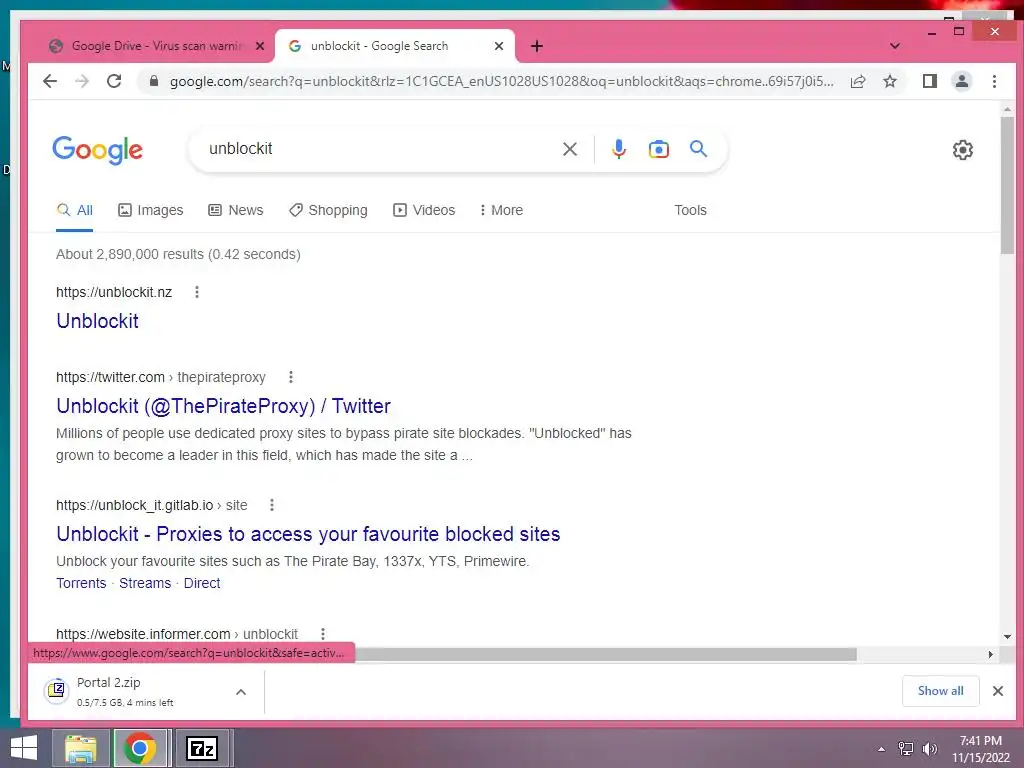The height and width of the screenshot is (768, 1024).
Task: Open 7-Zip from the taskbar
Action: pyautogui.click(x=202, y=748)
